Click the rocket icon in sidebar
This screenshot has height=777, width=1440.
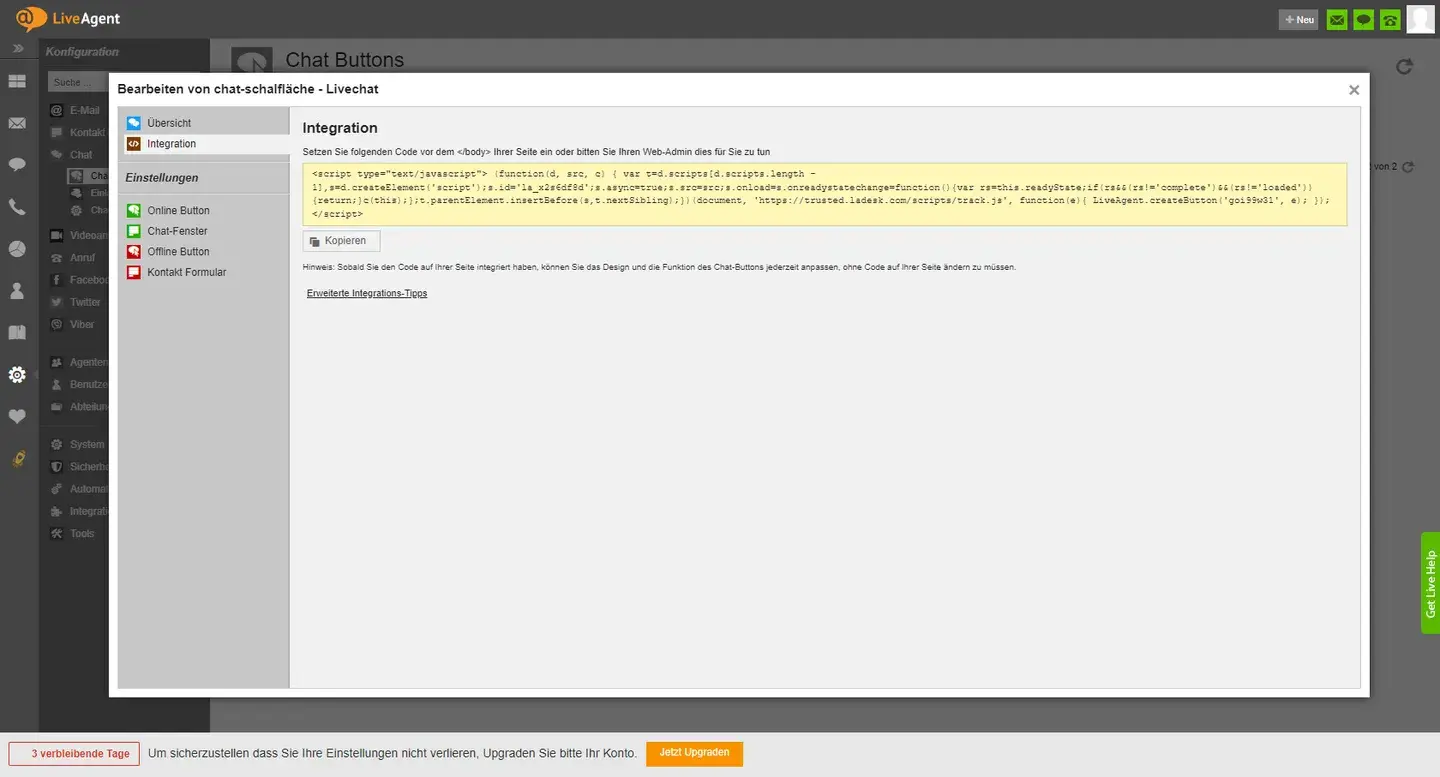17,459
